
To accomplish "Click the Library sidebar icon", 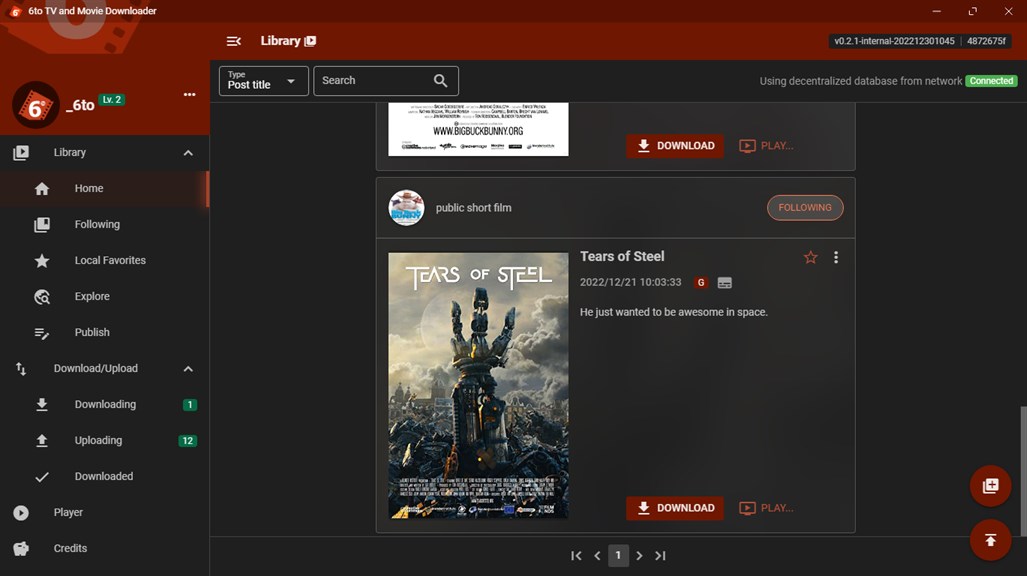I will coord(21,153).
